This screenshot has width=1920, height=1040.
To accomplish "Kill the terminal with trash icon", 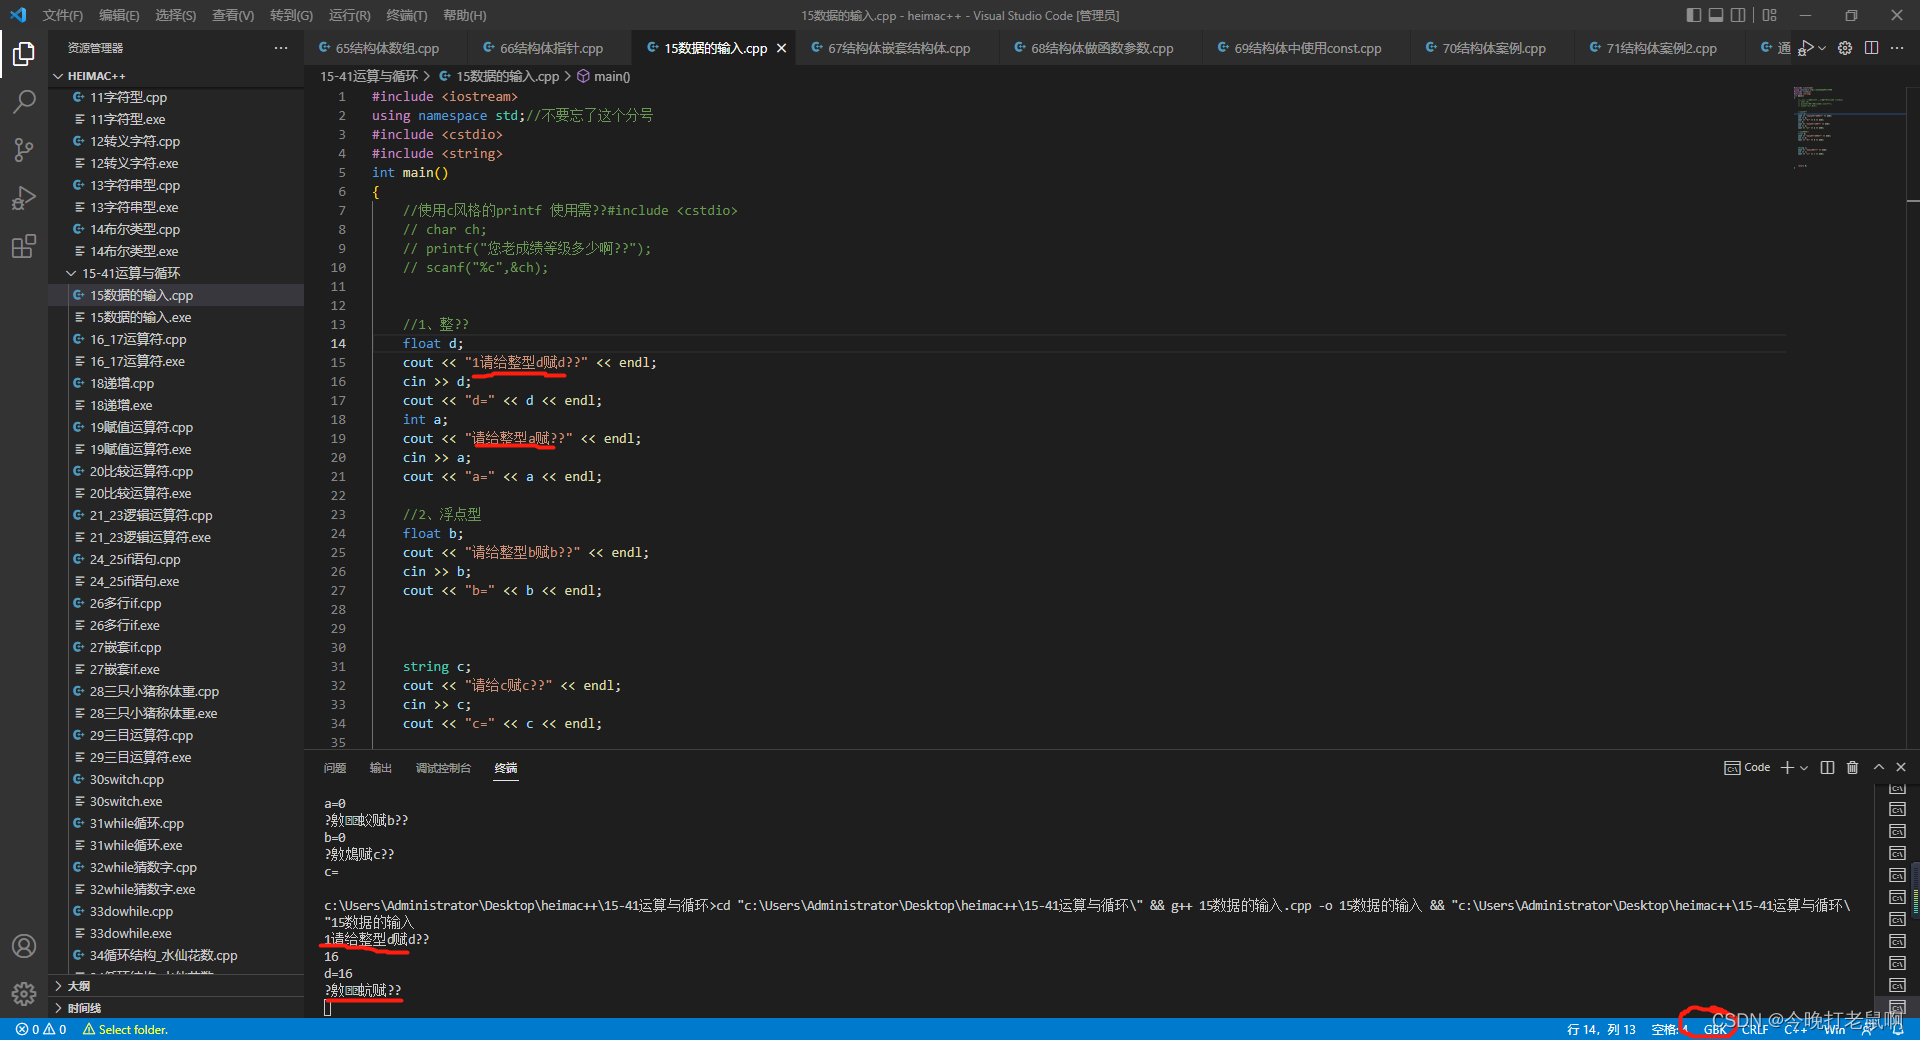I will [1852, 767].
